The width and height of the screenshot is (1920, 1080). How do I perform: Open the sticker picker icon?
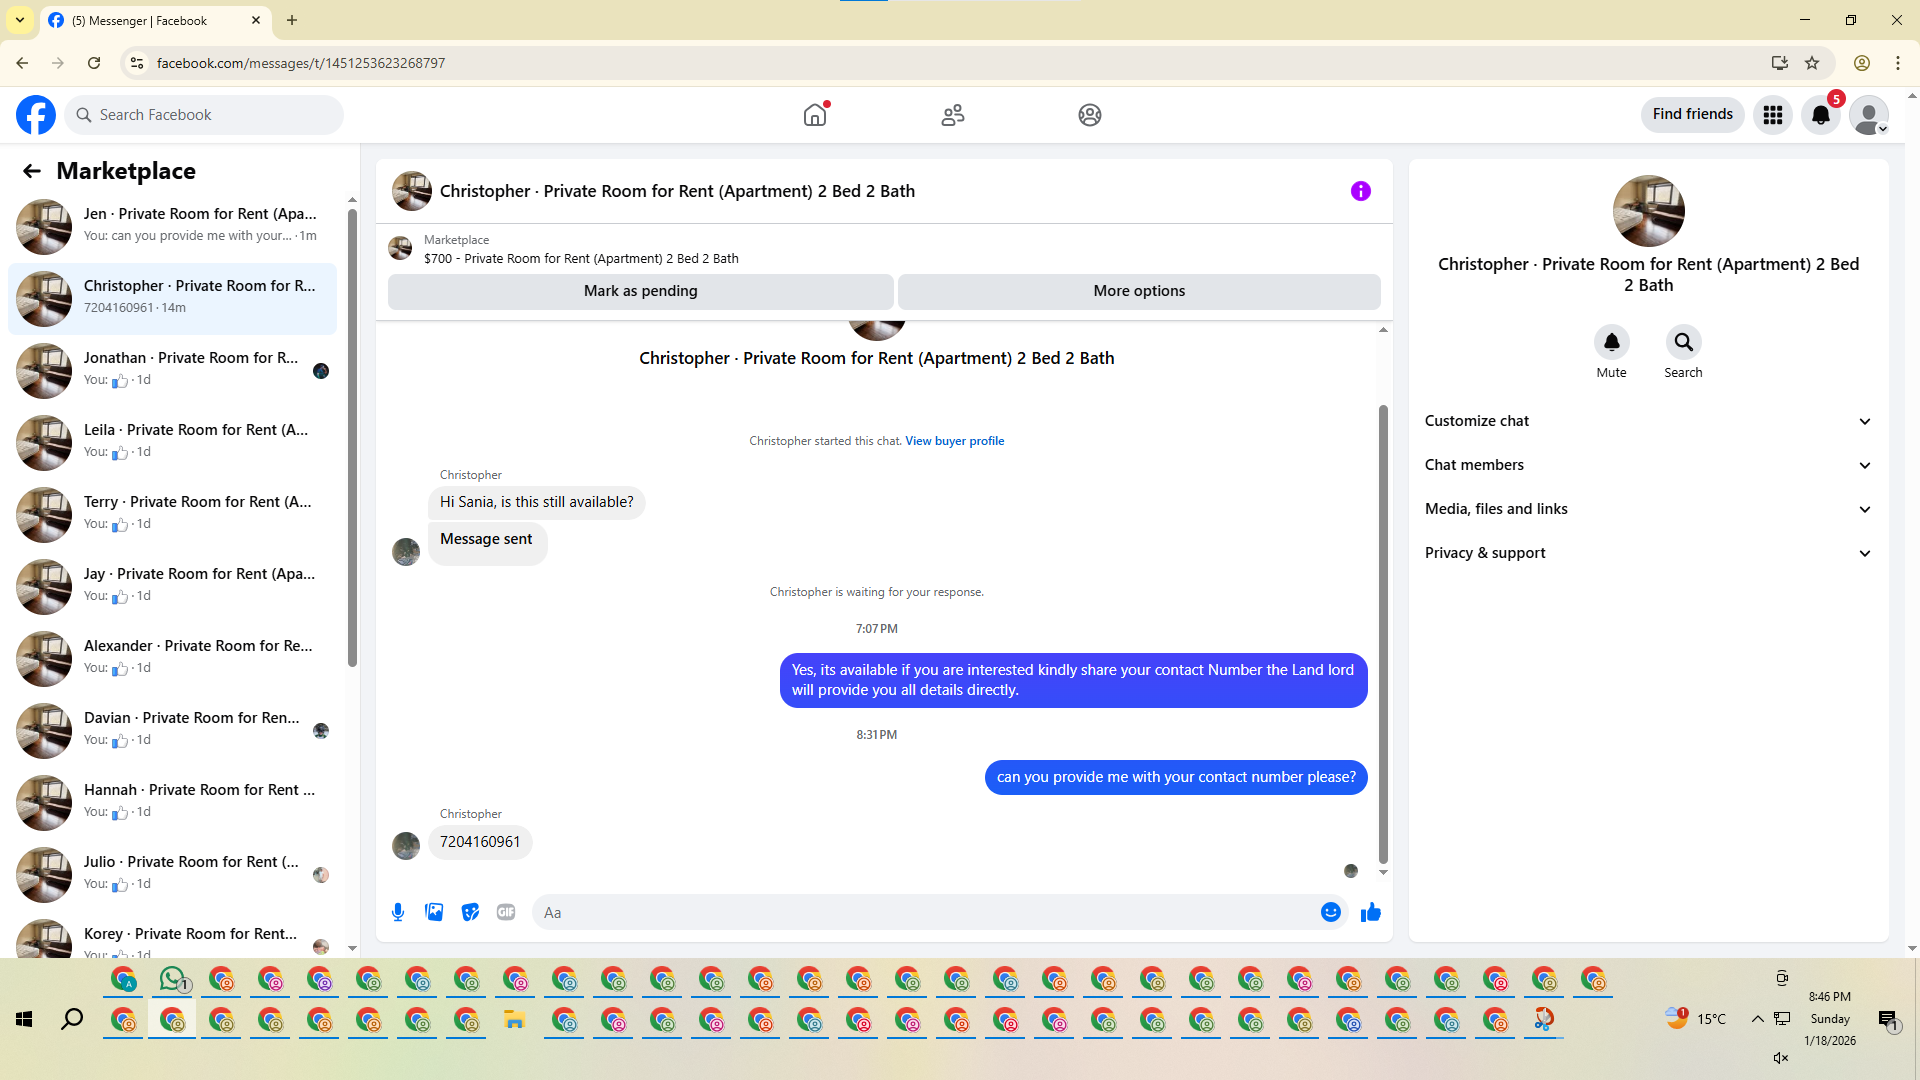tap(470, 912)
